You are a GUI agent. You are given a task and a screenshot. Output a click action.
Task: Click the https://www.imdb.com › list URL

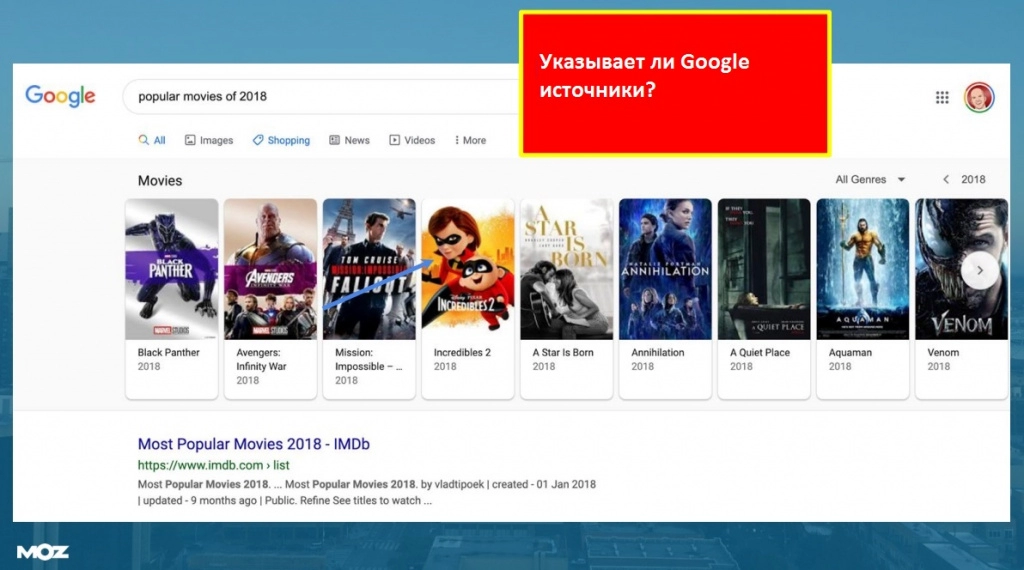(214, 465)
